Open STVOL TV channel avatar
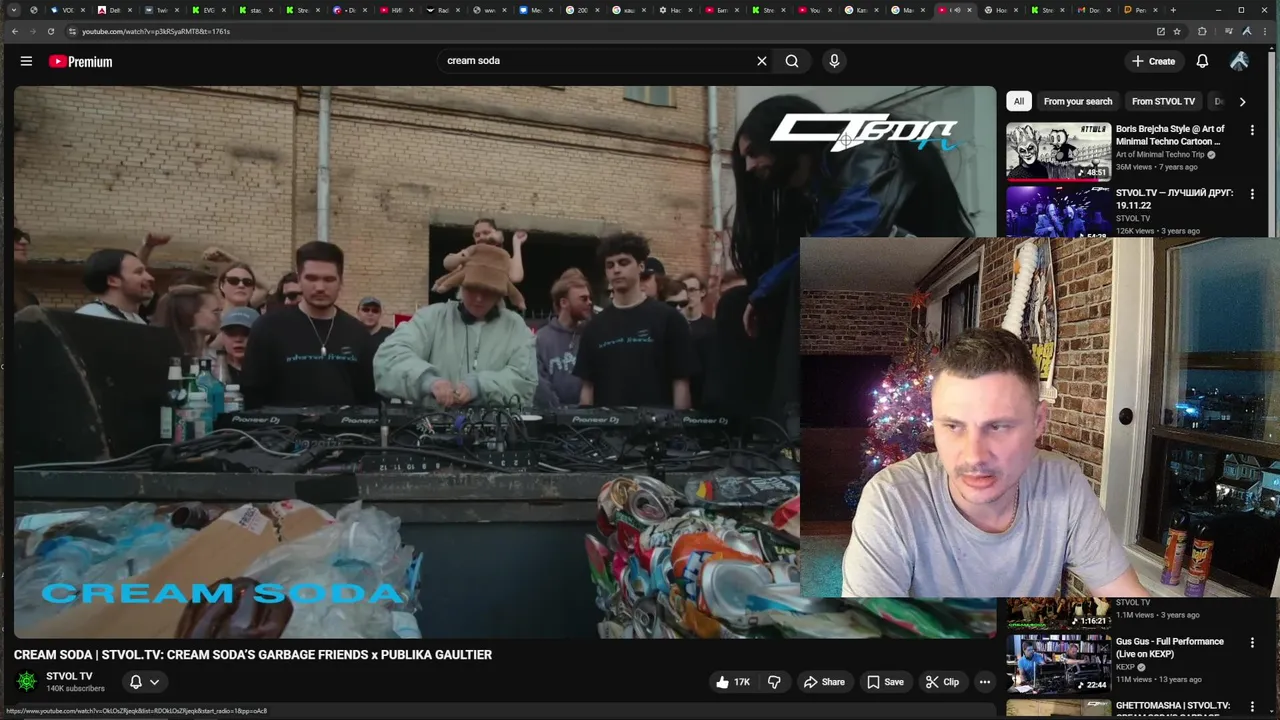 coord(27,681)
